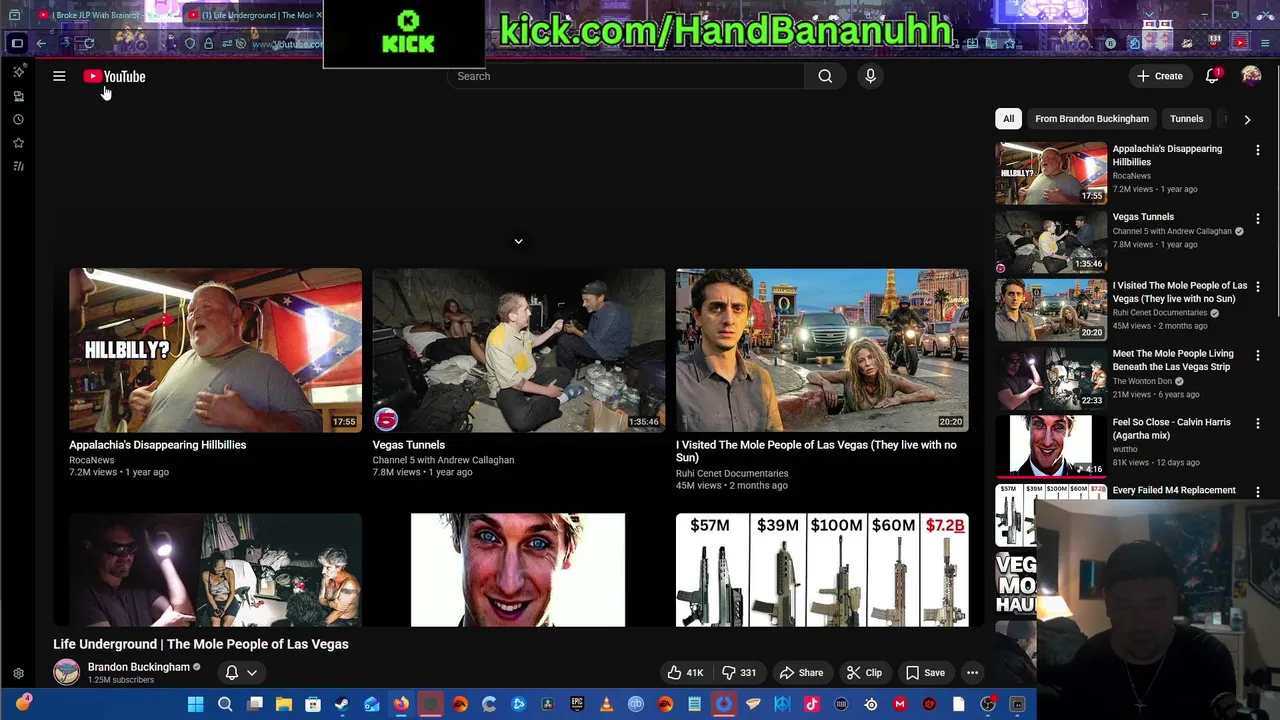
Task: Open subscription notification bell dropdown
Action: coord(241,673)
